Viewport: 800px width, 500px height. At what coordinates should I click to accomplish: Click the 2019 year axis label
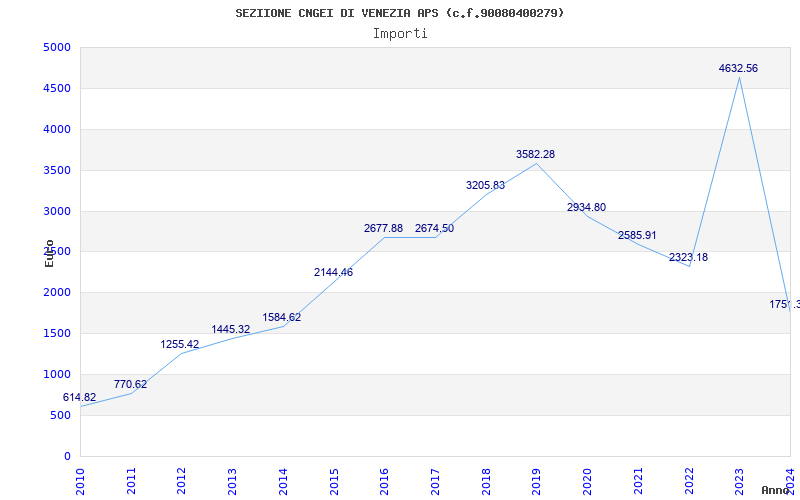click(536, 481)
